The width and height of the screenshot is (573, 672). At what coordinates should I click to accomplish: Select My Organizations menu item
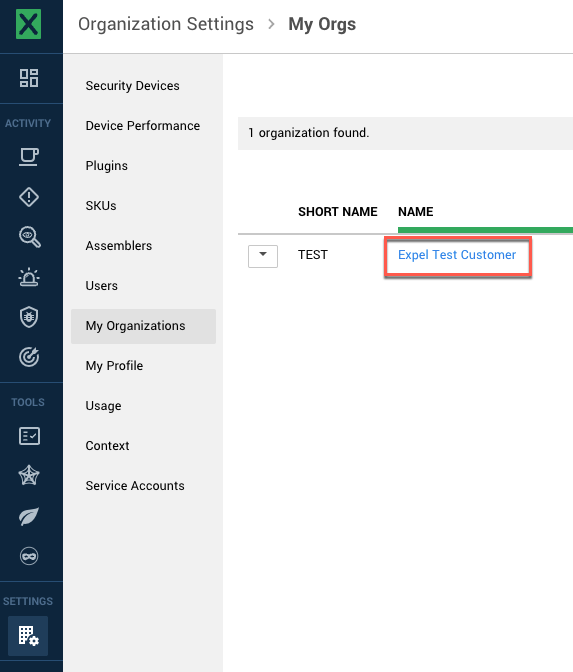(x=143, y=326)
